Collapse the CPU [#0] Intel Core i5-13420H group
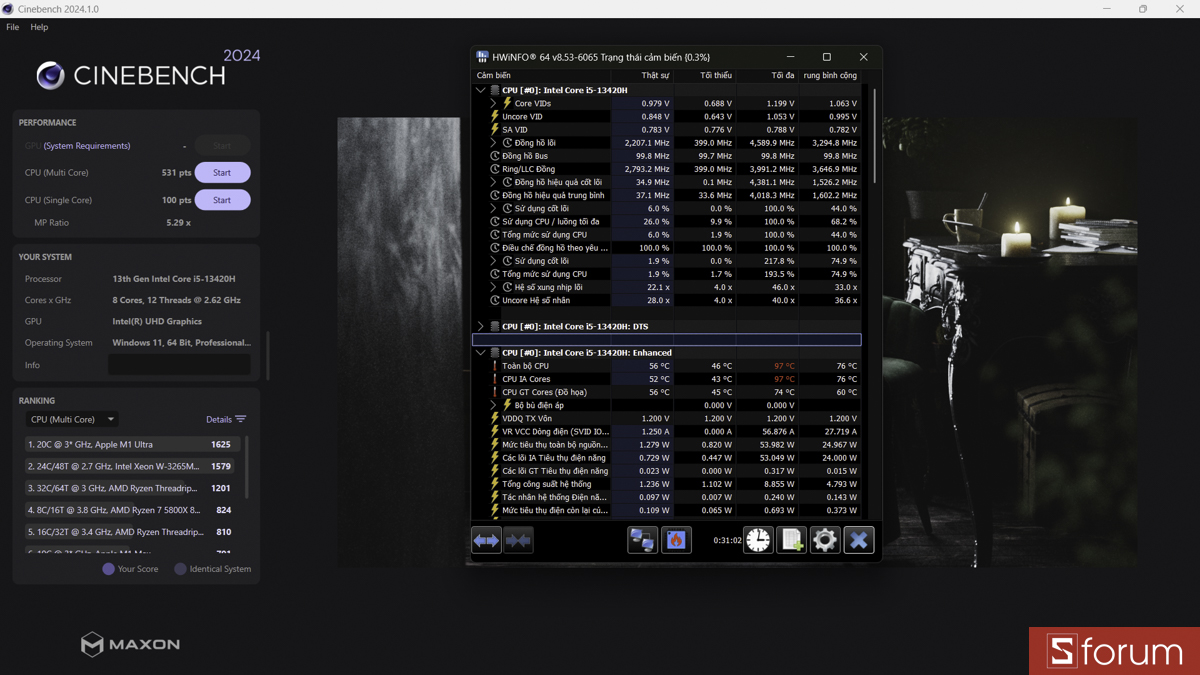The image size is (1200, 675). tap(481, 90)
